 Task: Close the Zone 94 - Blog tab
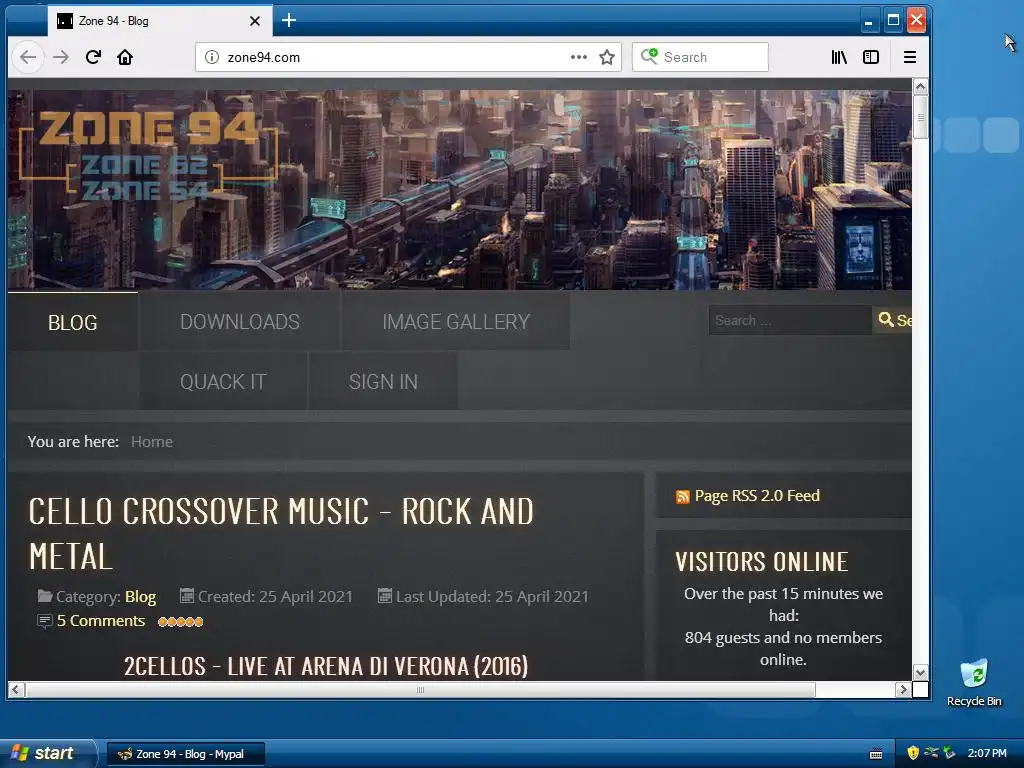pos(255,21)
